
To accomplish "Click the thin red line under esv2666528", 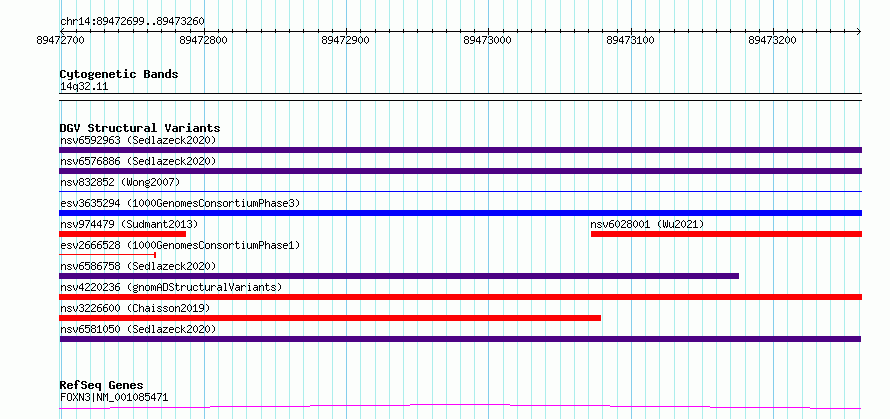I will click(107, 255).
